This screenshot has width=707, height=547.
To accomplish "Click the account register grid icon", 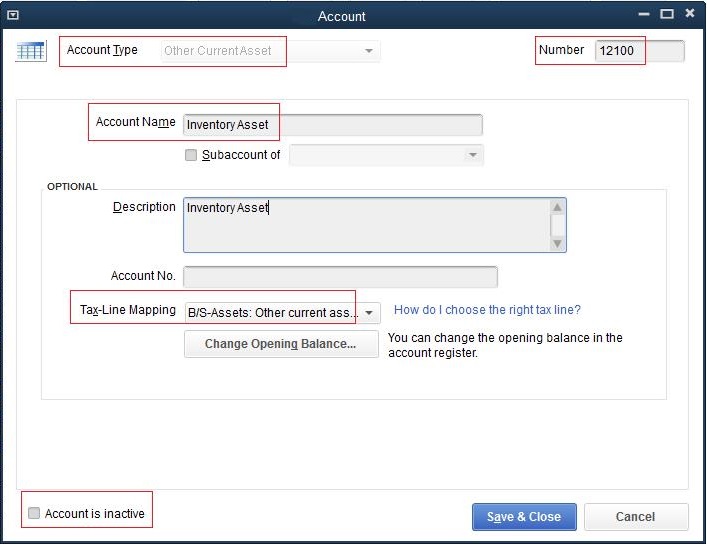I will (x=31, y=51).
